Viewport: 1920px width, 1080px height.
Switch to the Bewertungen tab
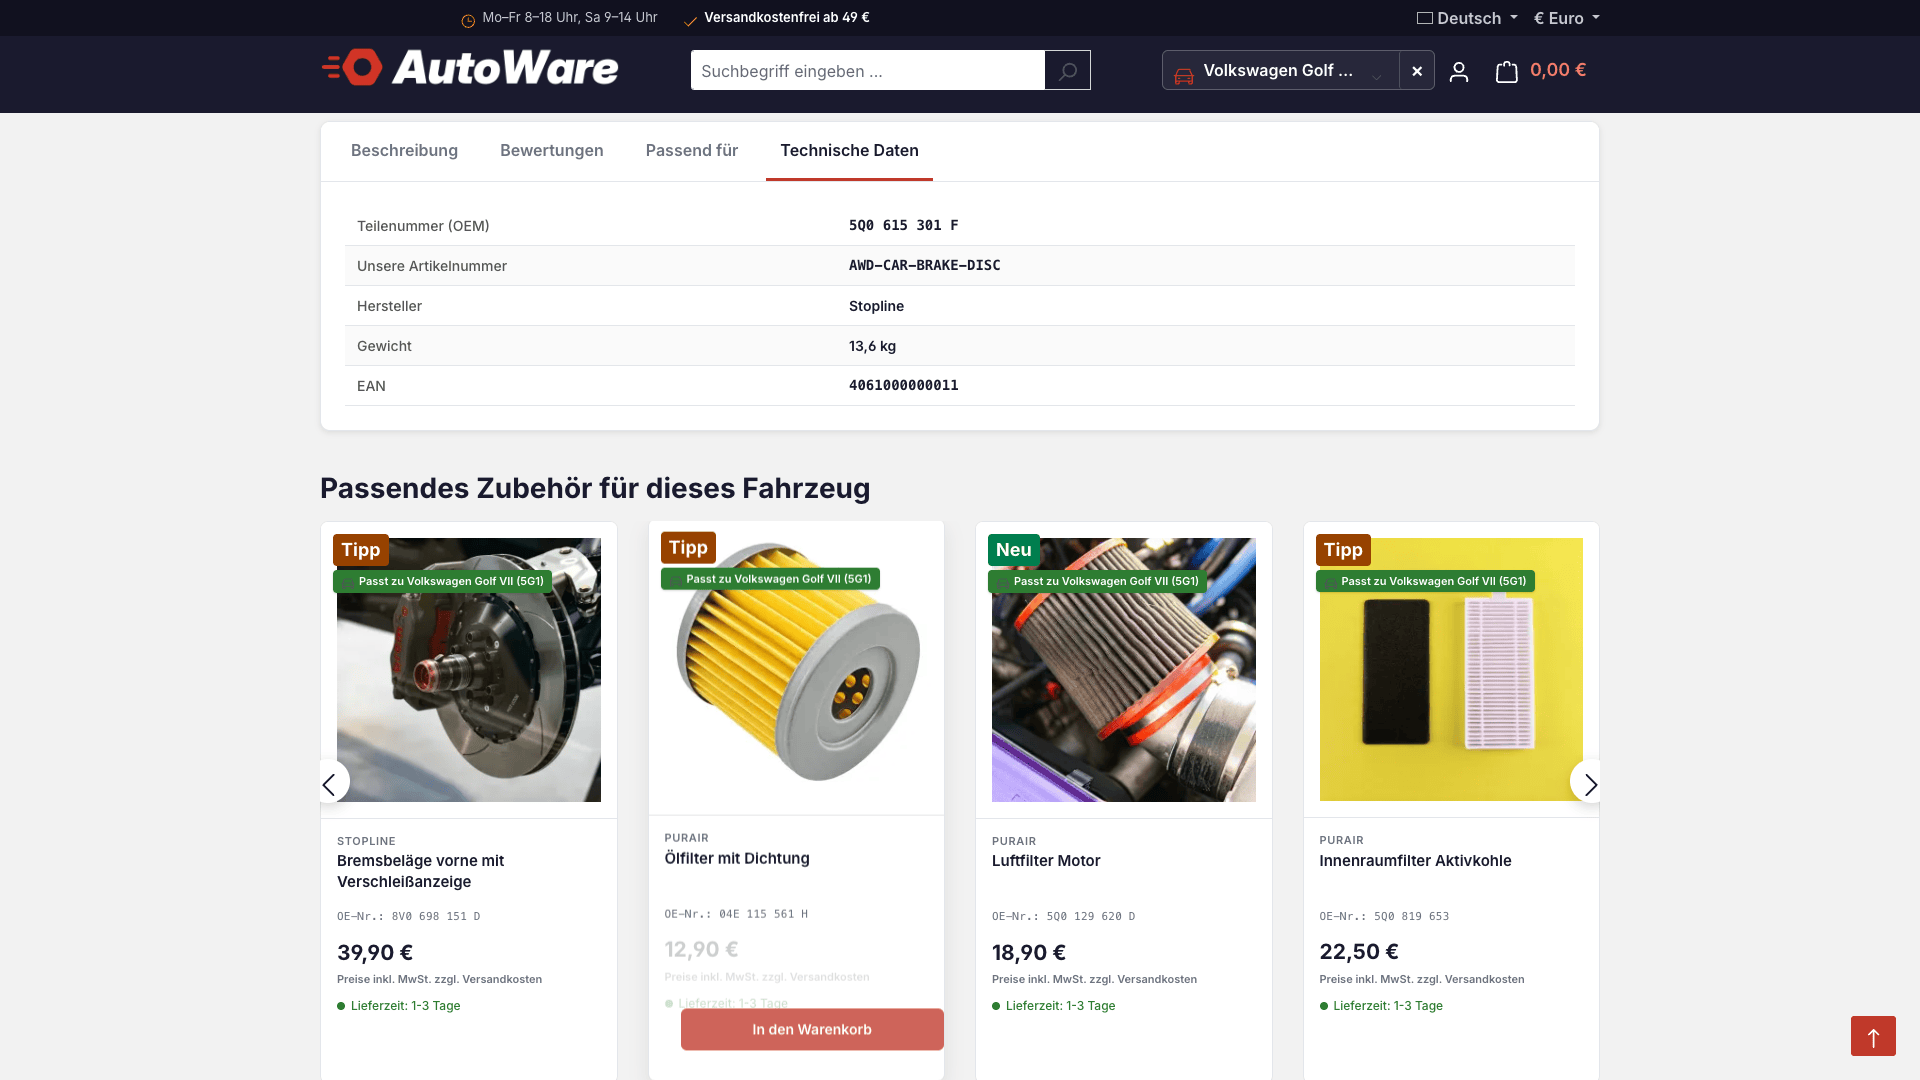[552, 150]
